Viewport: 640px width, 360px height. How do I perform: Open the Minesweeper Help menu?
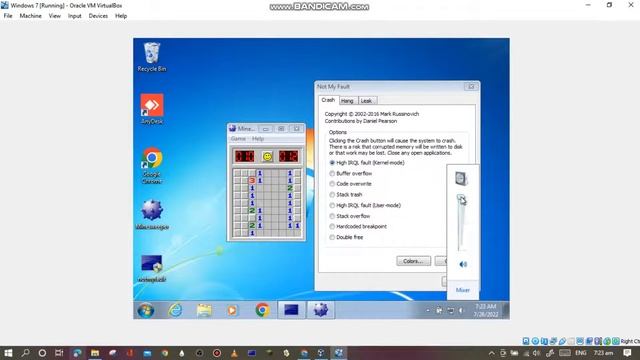tap(258, 139)
